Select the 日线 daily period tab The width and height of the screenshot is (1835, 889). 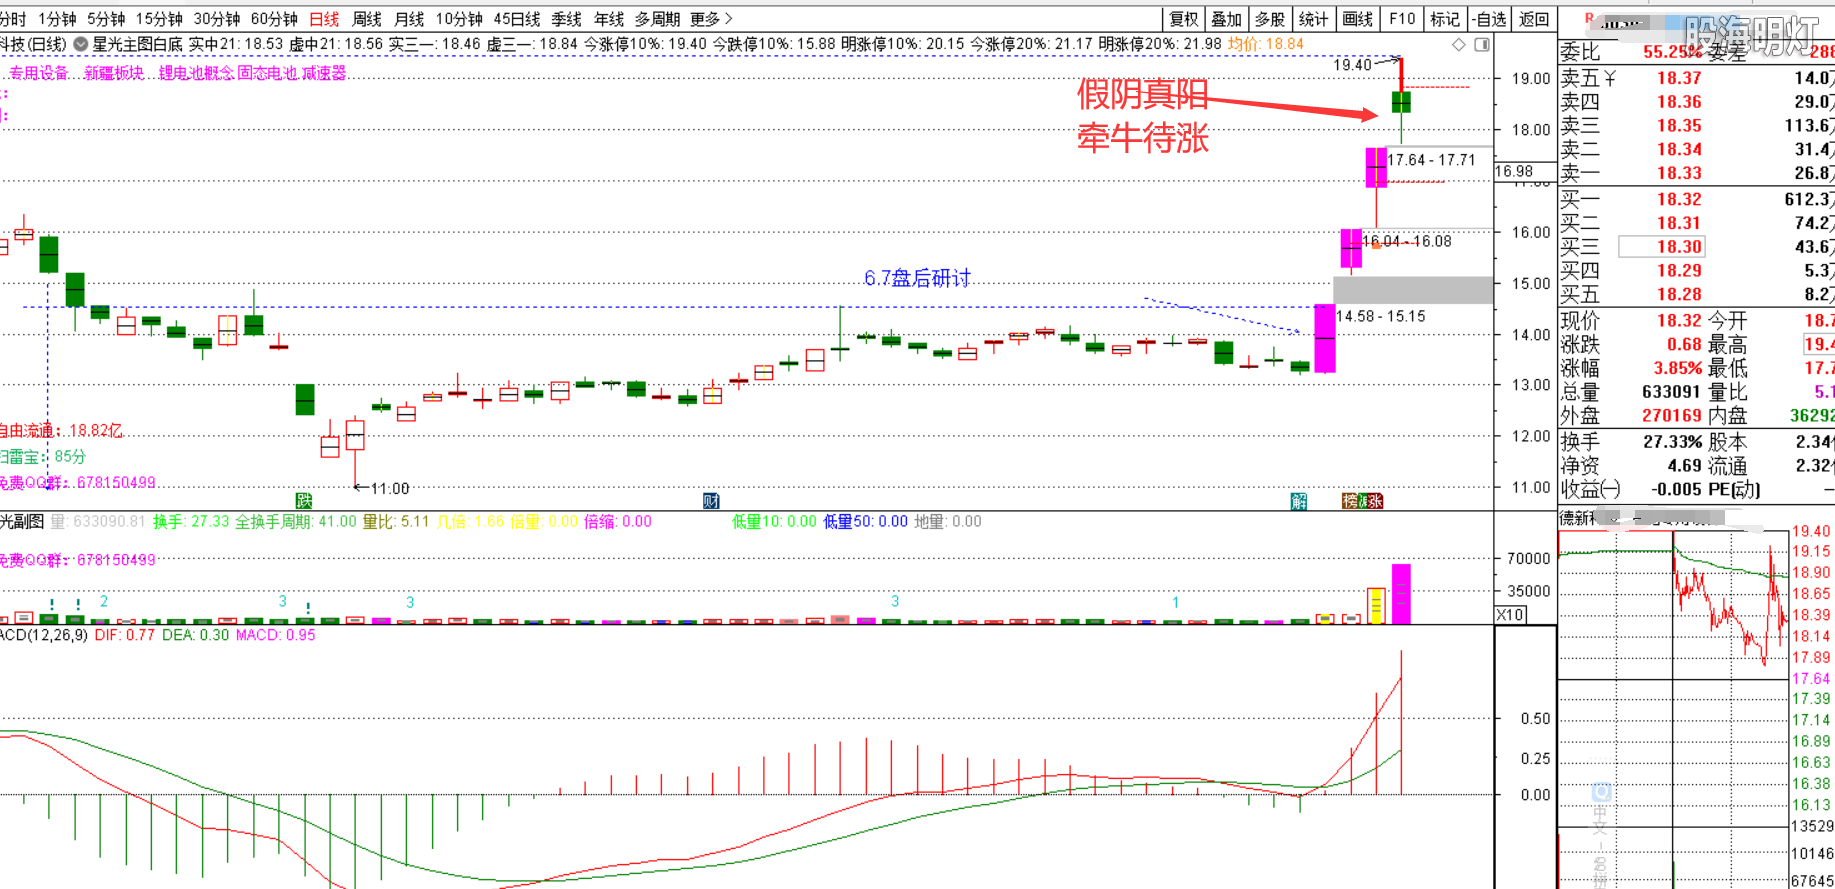324,19
